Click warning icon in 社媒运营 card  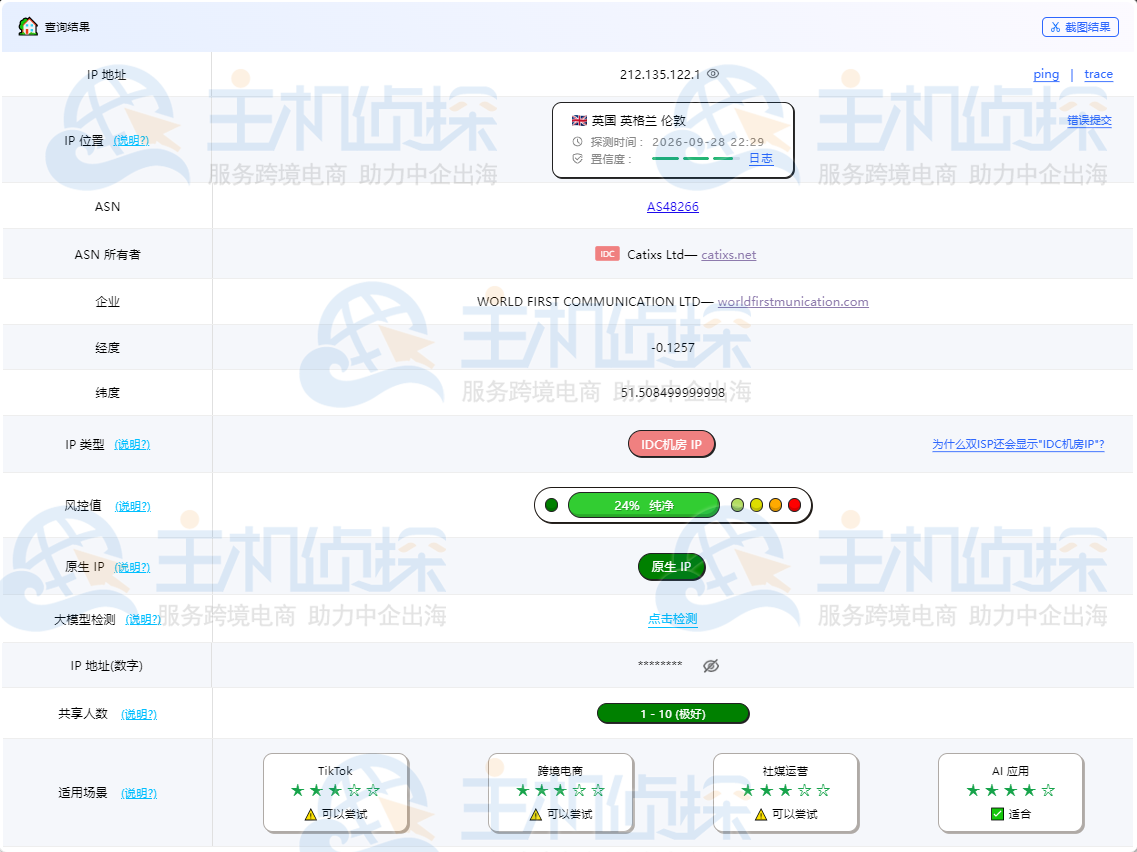[x=761, y=814]
